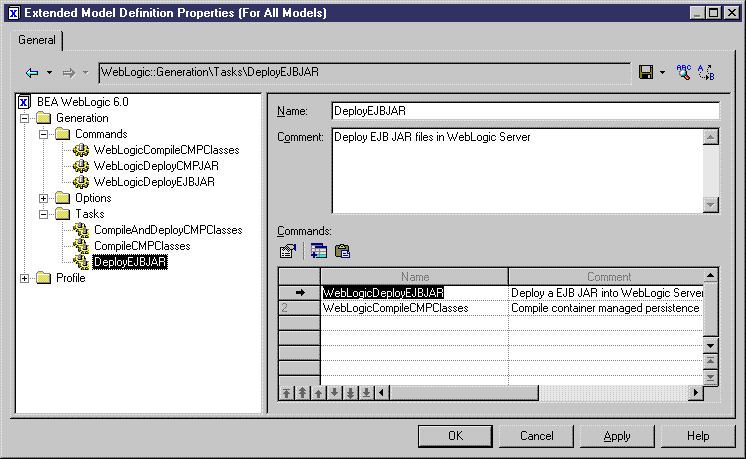Viewport: 746px width, 459px height.
Task: Move row down one line arrow
Action: pyautogui.click(x=334, y=393)
